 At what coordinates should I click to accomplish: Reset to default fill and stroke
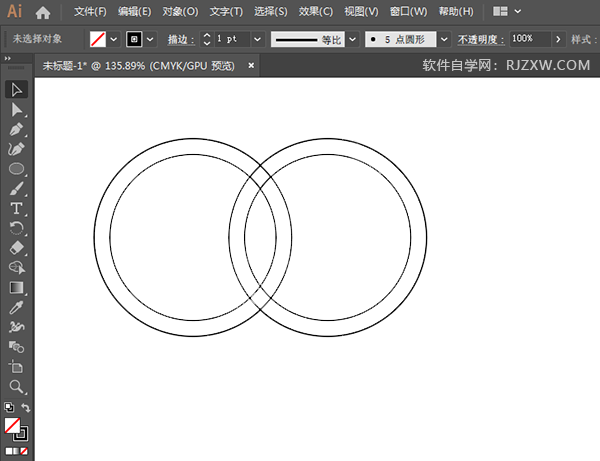tap(9, 407)
